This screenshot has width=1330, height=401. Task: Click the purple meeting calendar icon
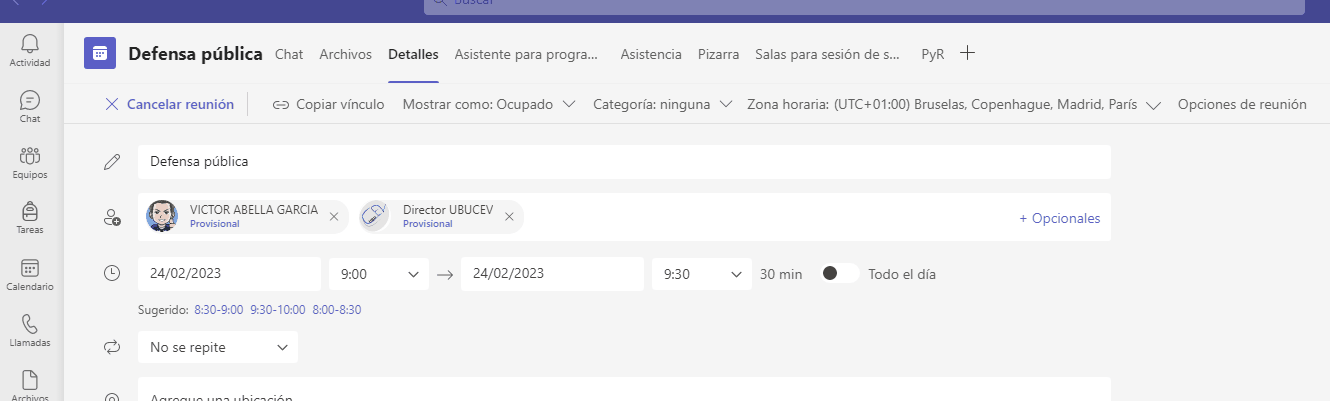pos(100,54)
